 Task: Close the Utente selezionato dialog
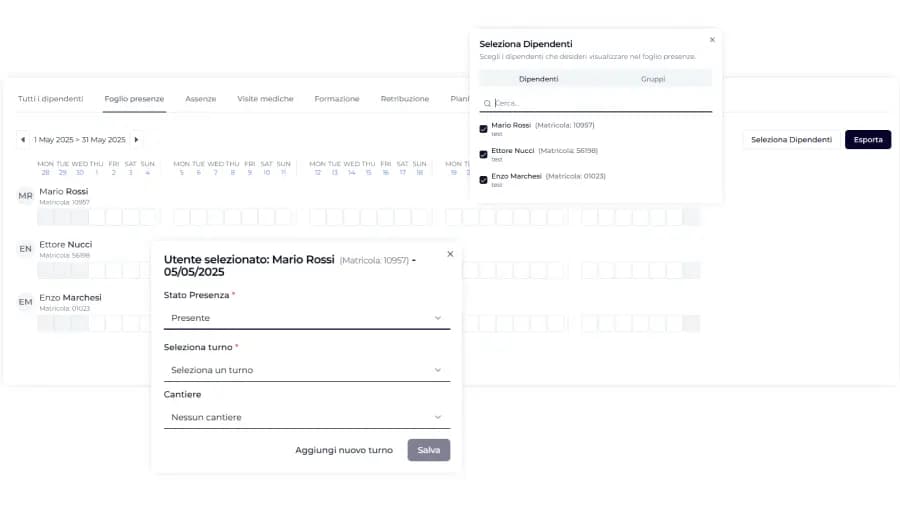point(450,254)
